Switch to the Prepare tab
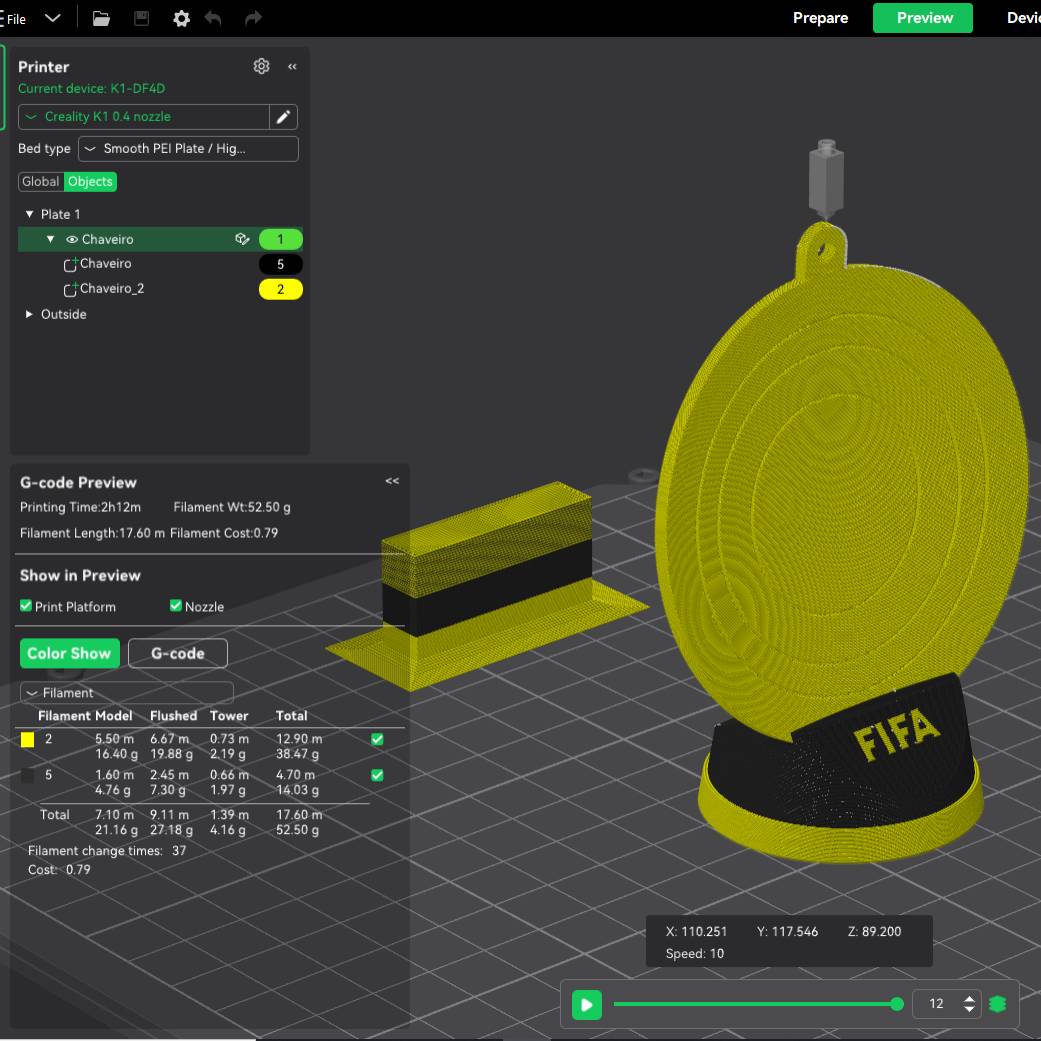1041x1041 pixels. pyautogui.click(x=820, y=17)
